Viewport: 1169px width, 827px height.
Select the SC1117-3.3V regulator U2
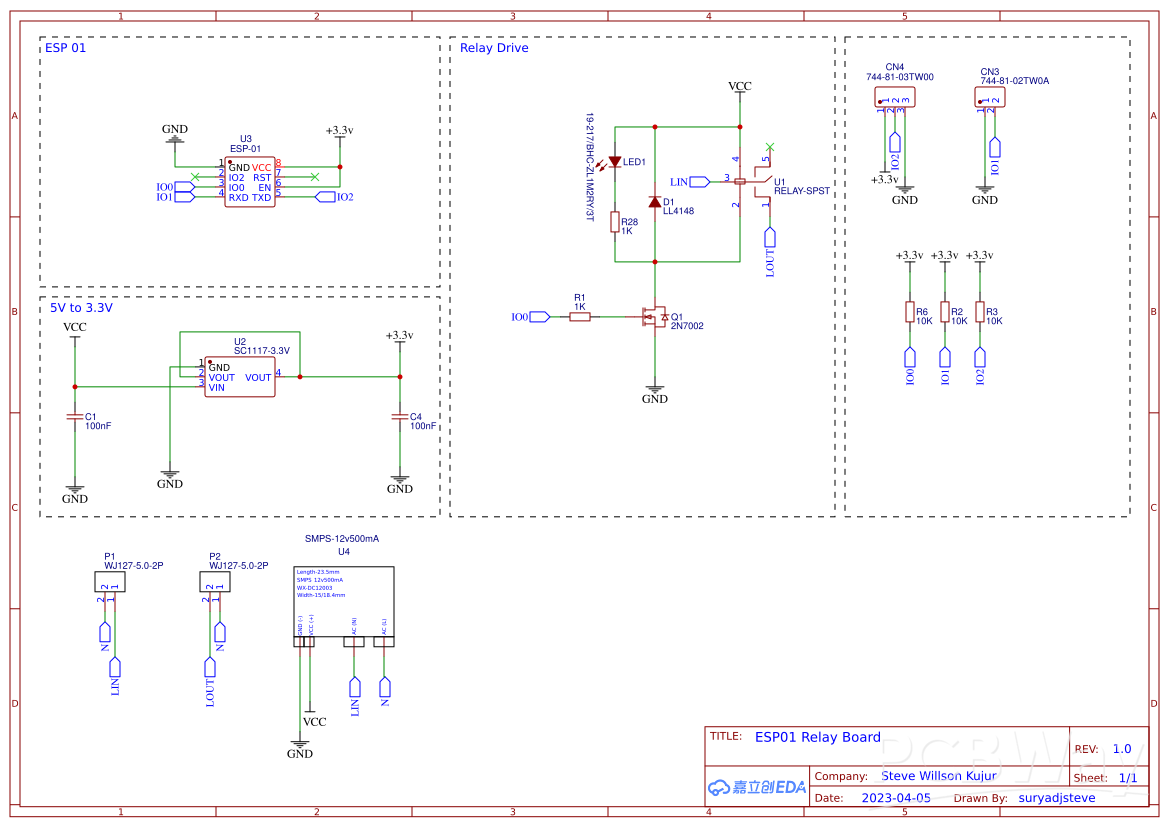coord(240,377)
